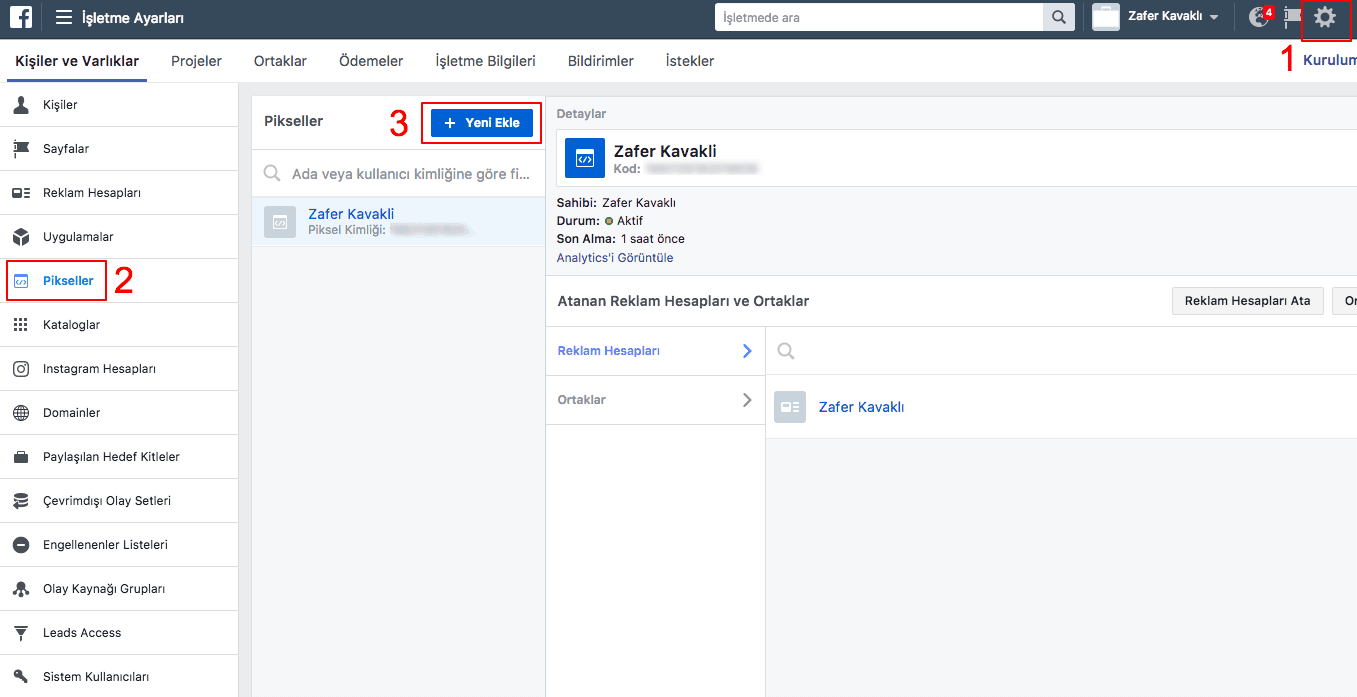Open Zafer Kavaklı ad account link
Viewport: 1357px width, 697px height.
coord(861,407)
